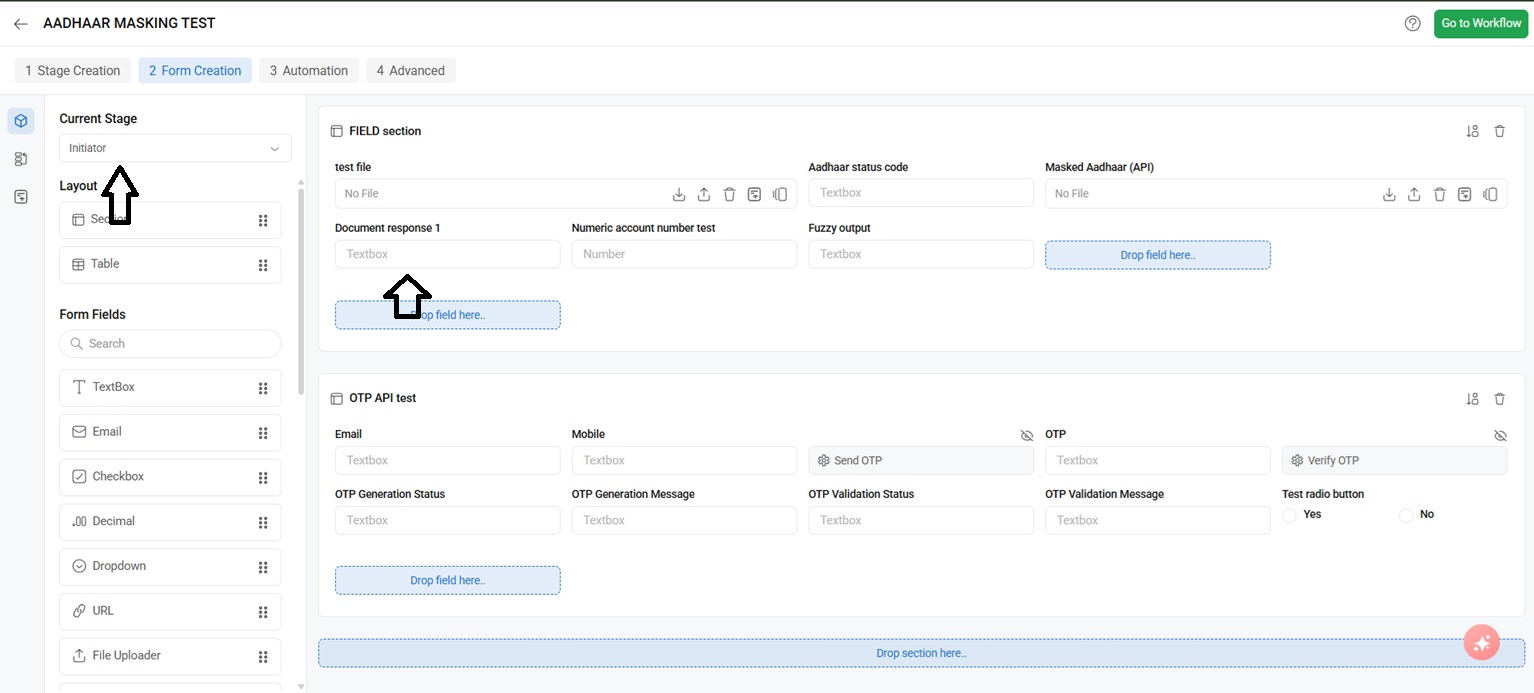
Task: Click the sort icon in OTP API test header
Action: (x=1472, y=399)
